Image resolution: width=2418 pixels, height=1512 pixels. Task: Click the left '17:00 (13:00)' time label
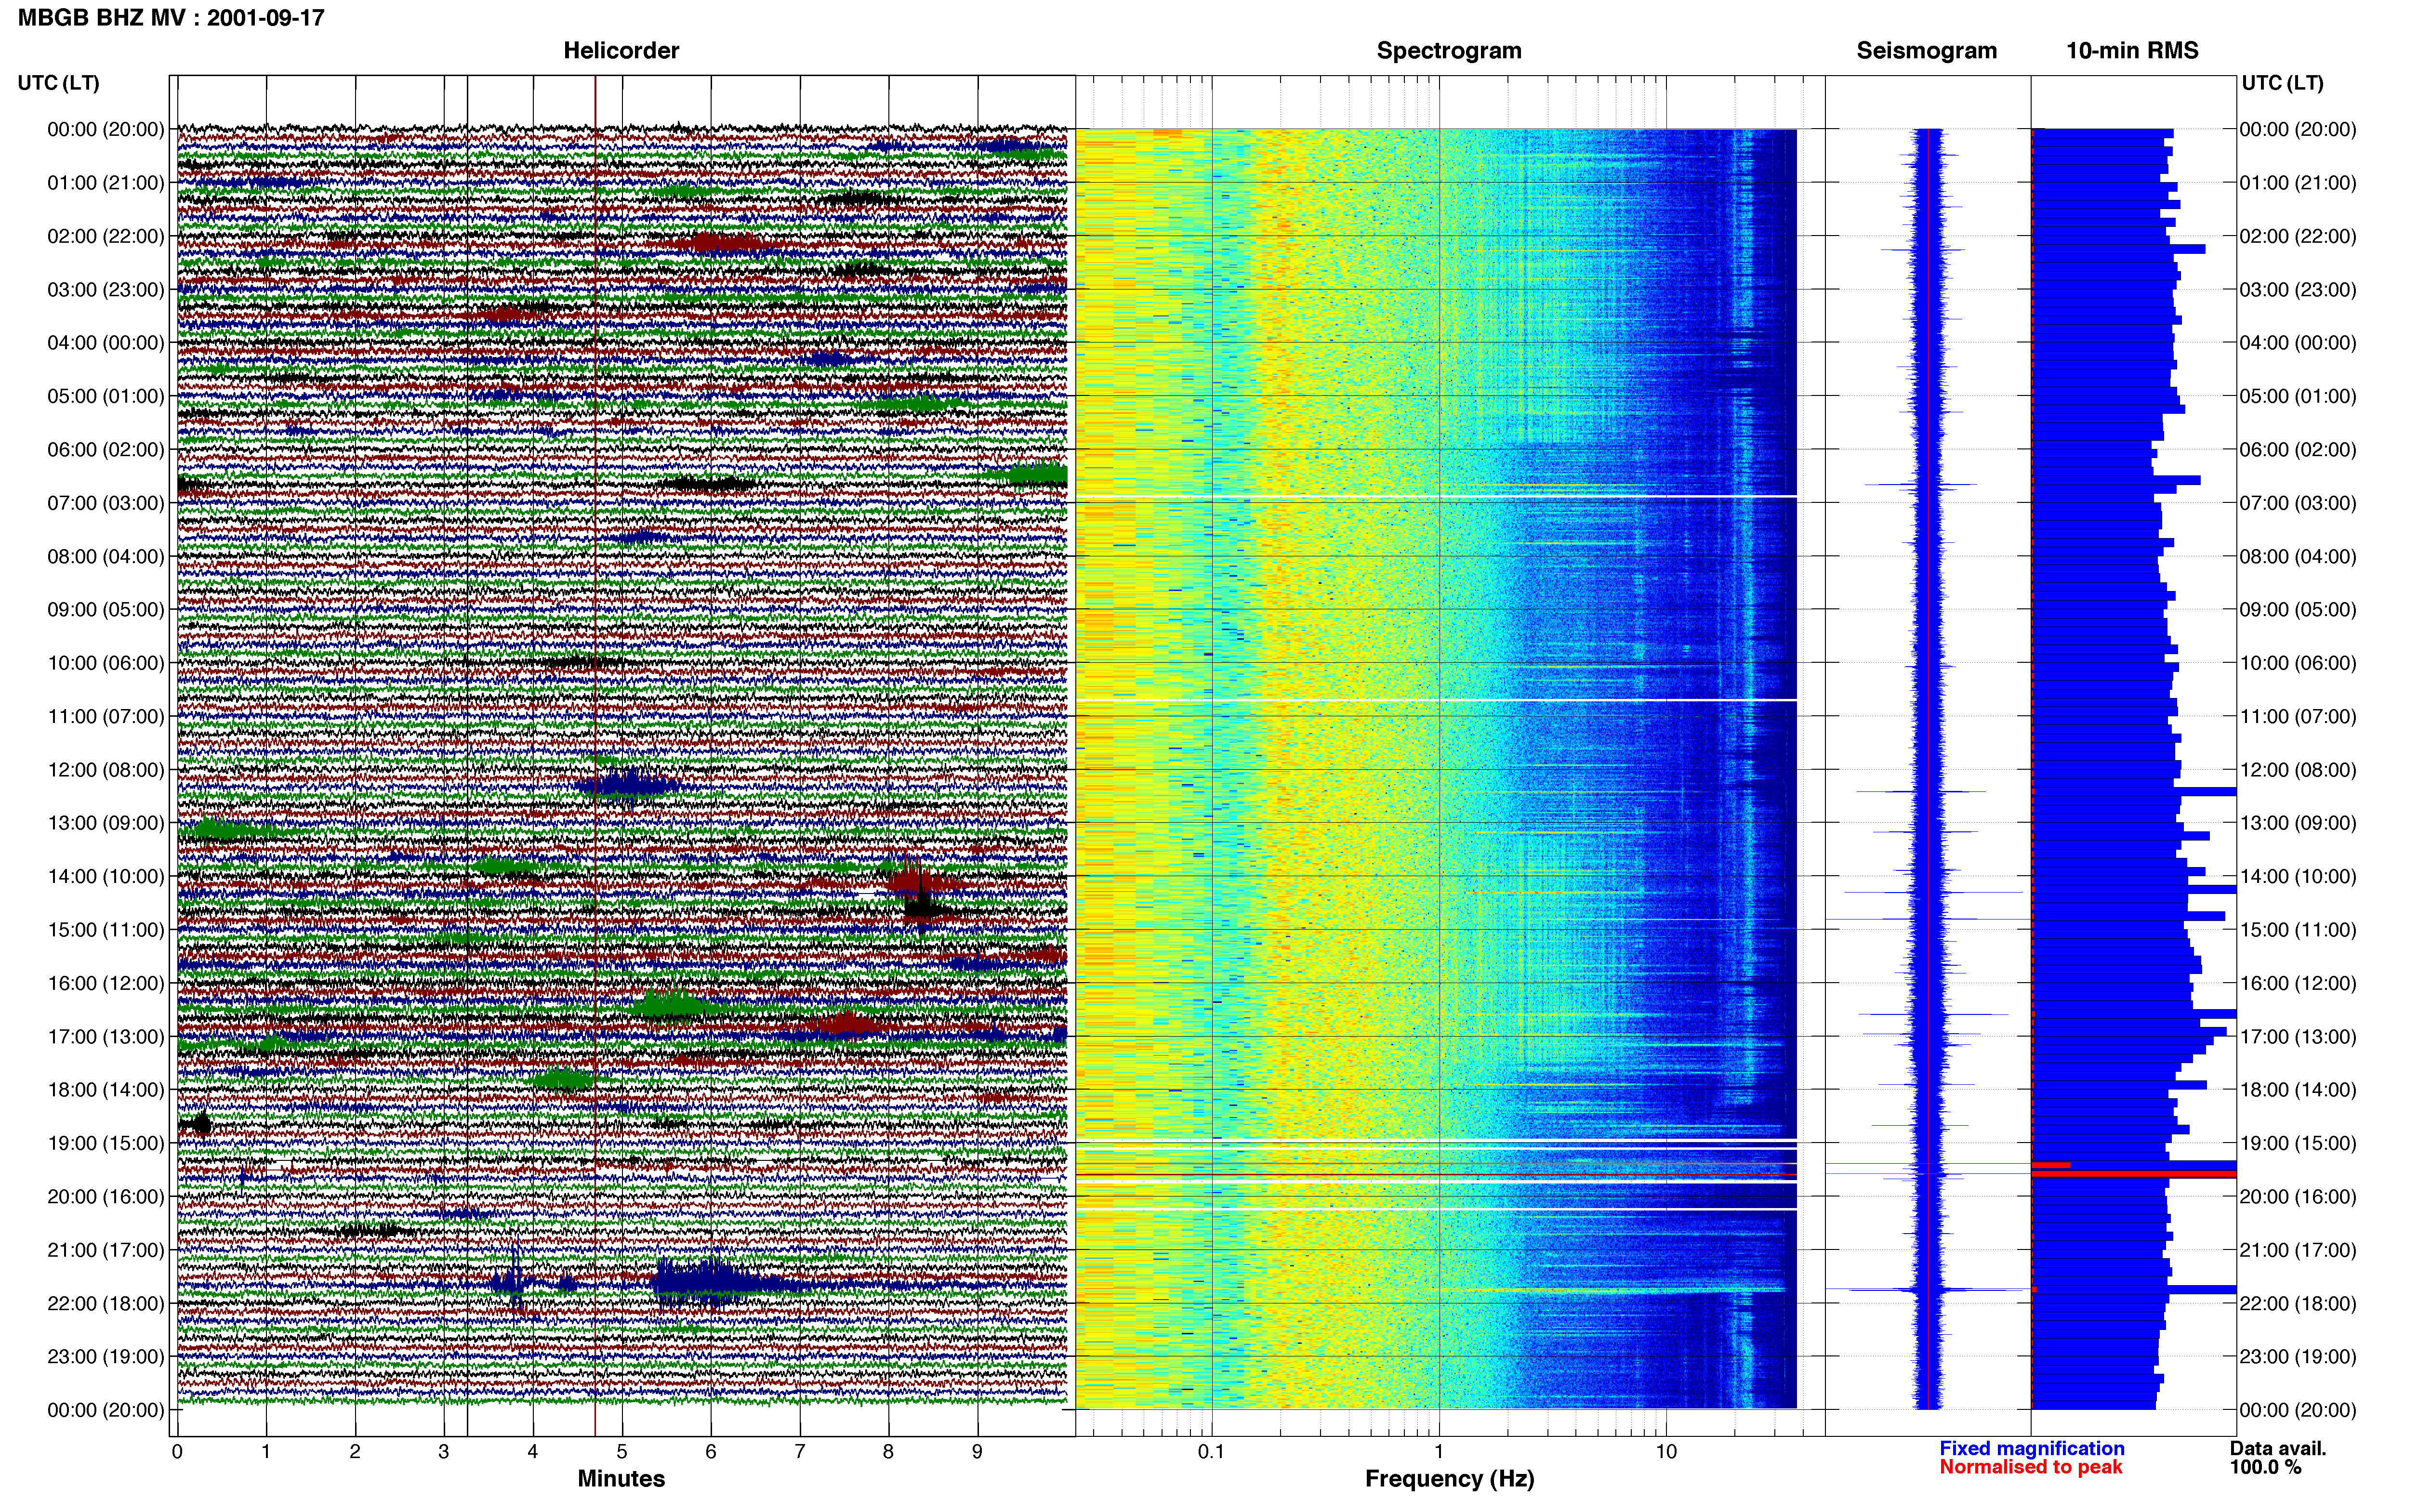106,1036
